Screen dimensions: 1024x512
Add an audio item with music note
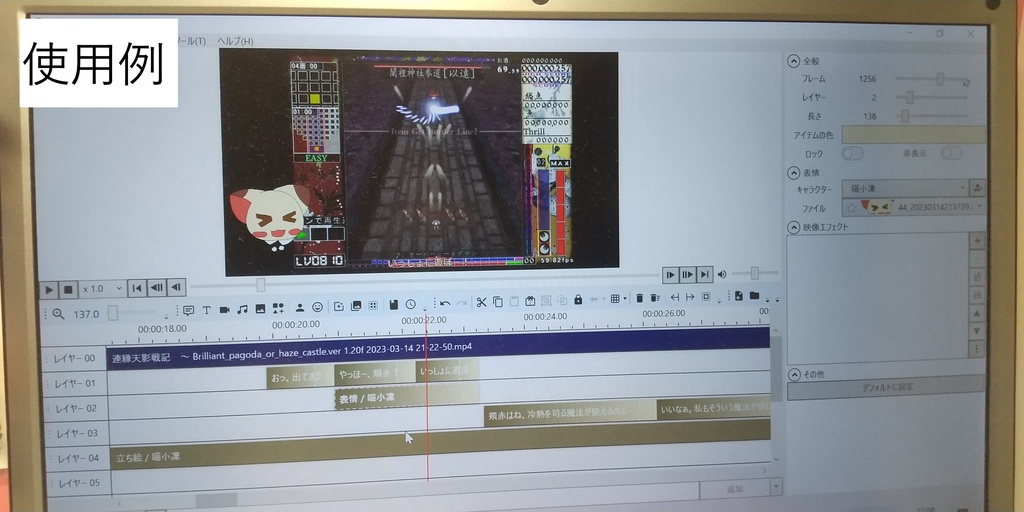[x=242, y=309]
